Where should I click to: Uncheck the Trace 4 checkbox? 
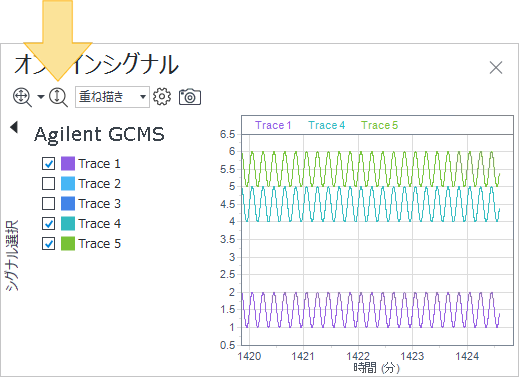click(x=49, y=224)
